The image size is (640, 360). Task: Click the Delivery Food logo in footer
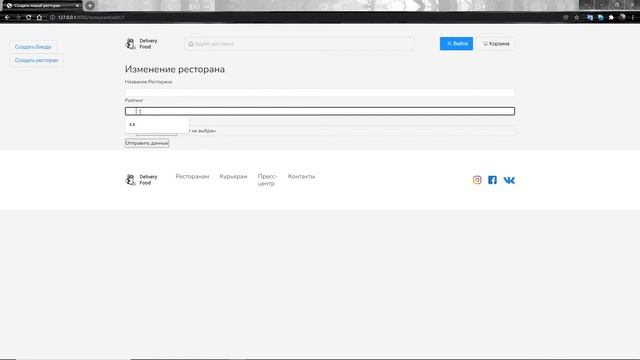141,180
